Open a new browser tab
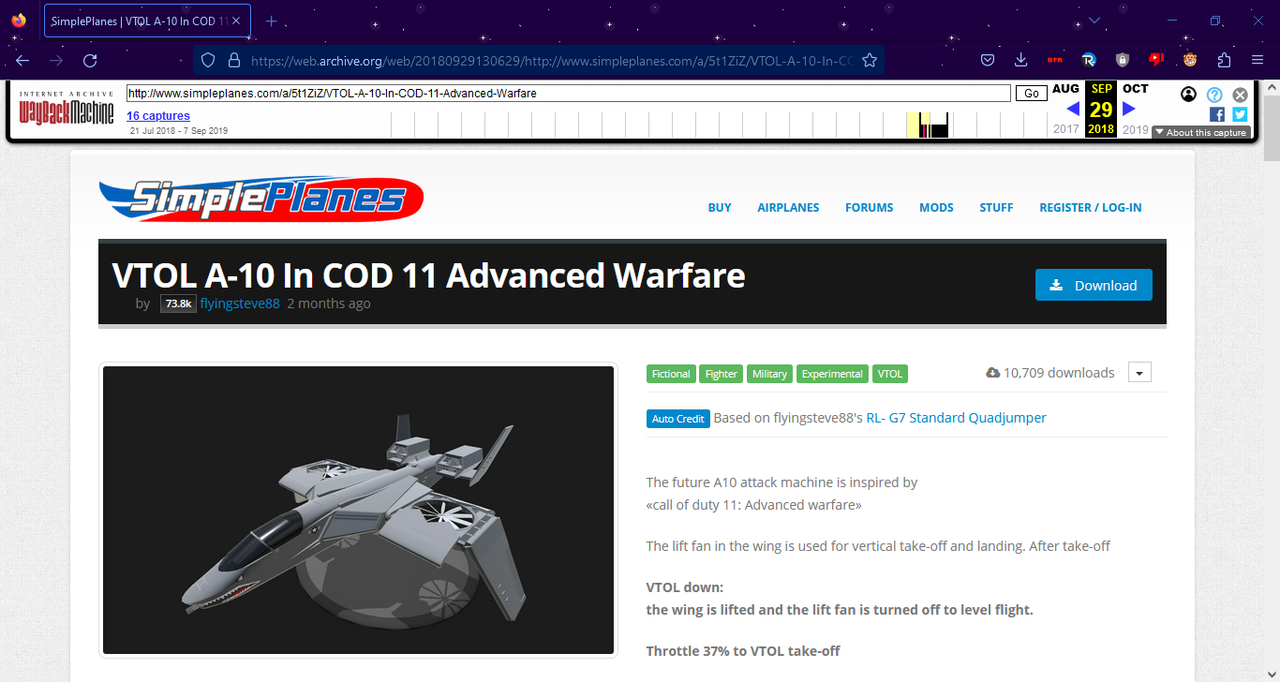1280x682 pixels. coord(271,21)
